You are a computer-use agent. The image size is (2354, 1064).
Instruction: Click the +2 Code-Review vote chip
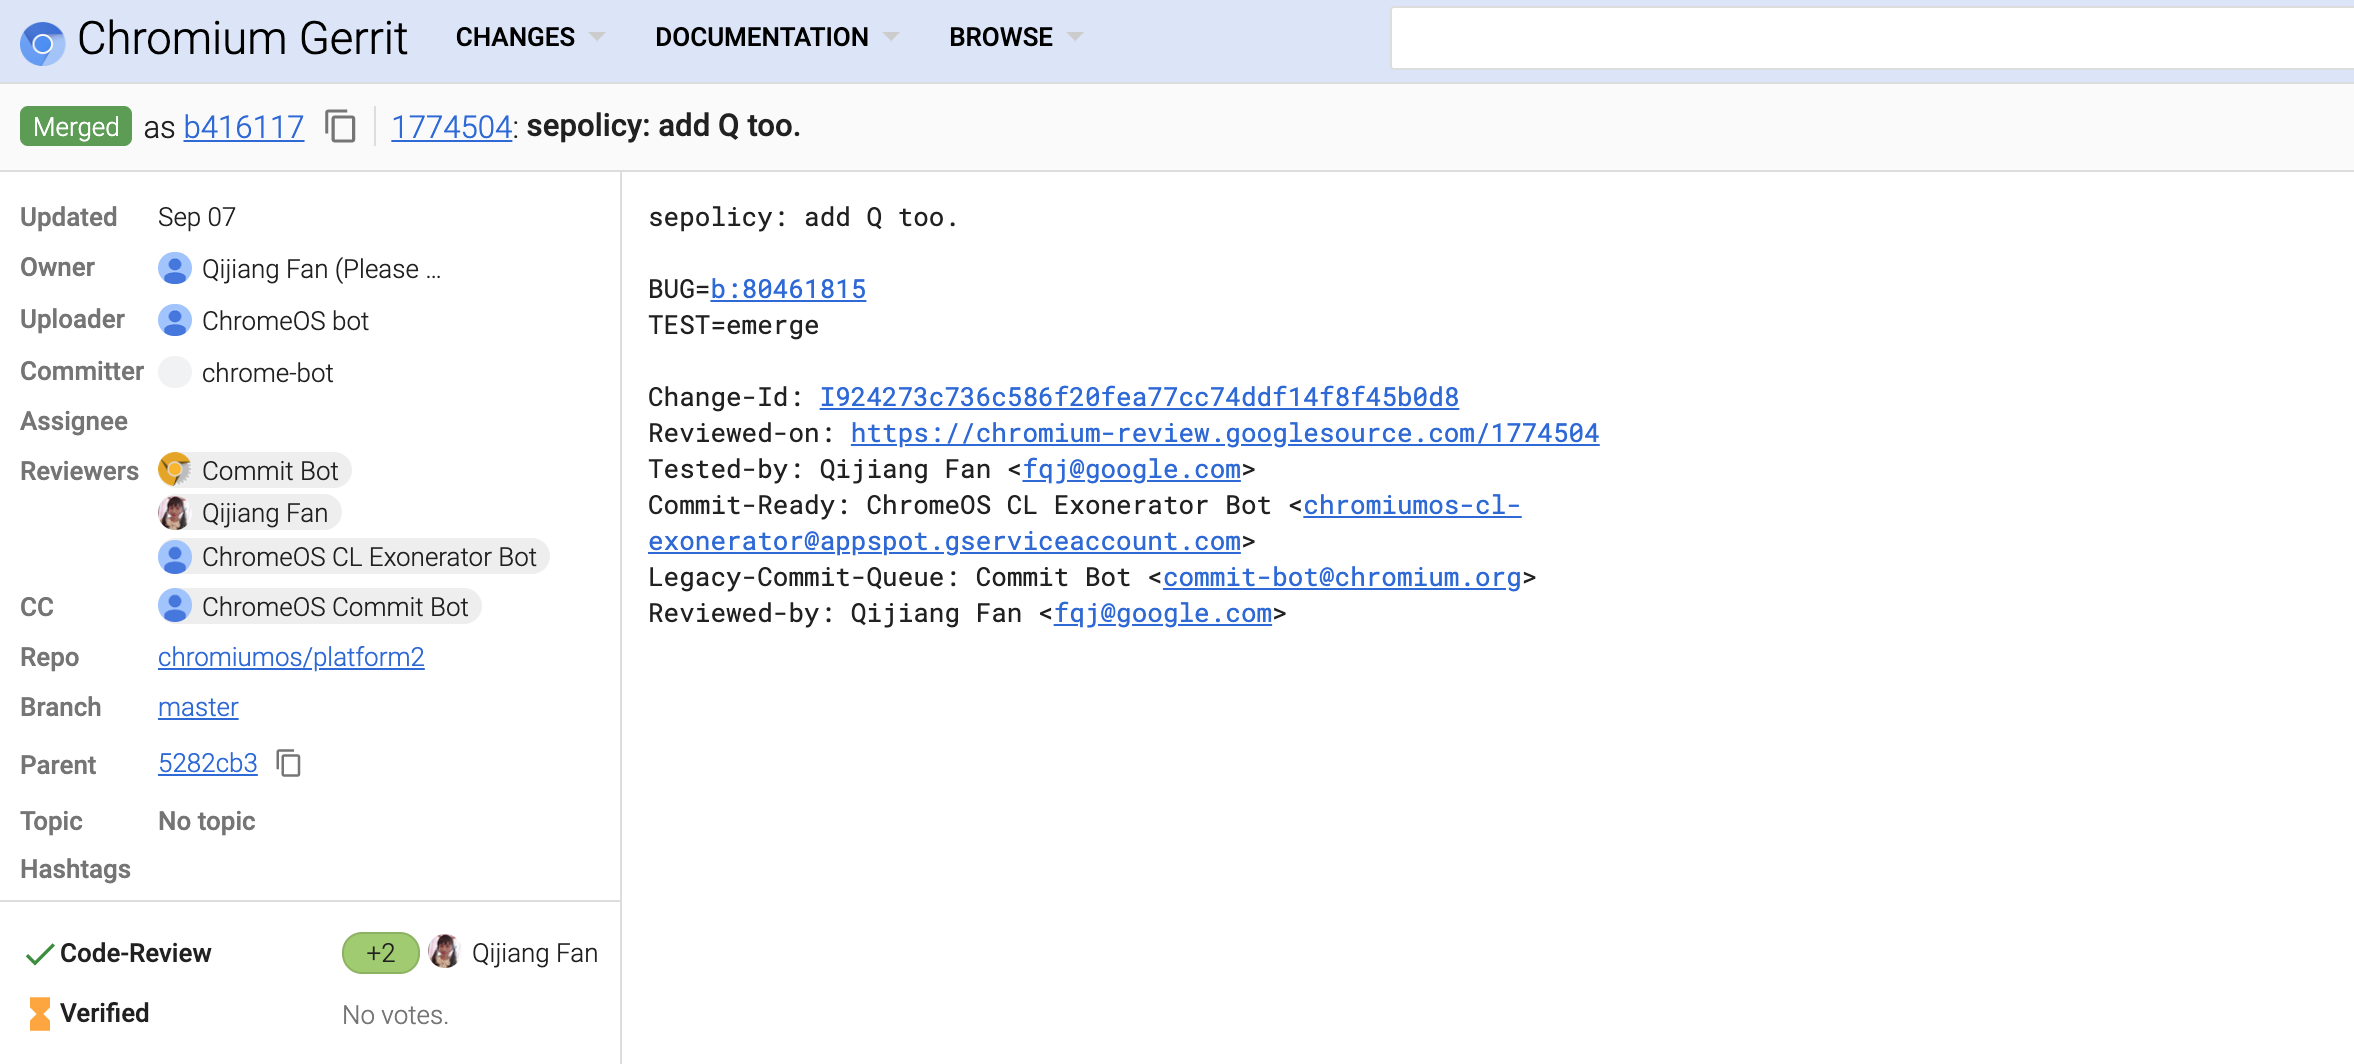381,953
